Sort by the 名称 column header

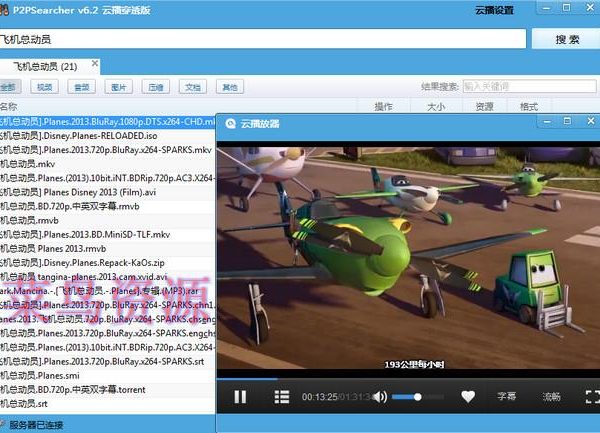point(178,106)
